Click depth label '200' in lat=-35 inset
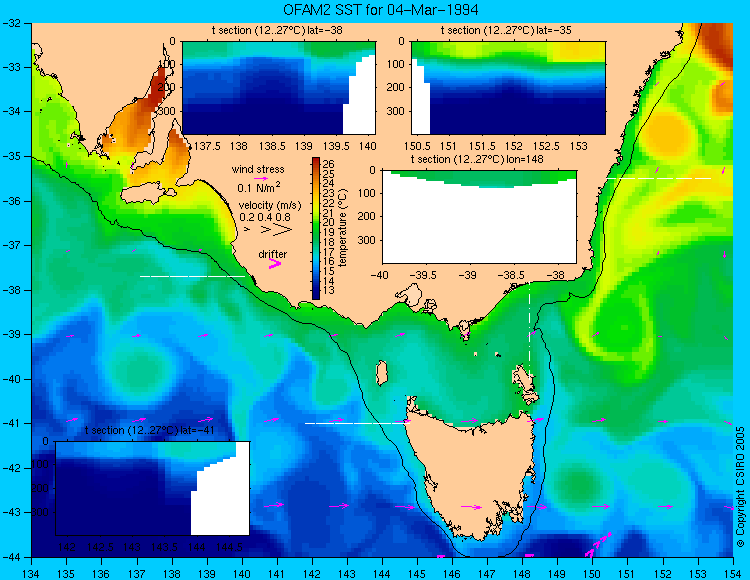This screenshot has width=750, height=580. 397,88
